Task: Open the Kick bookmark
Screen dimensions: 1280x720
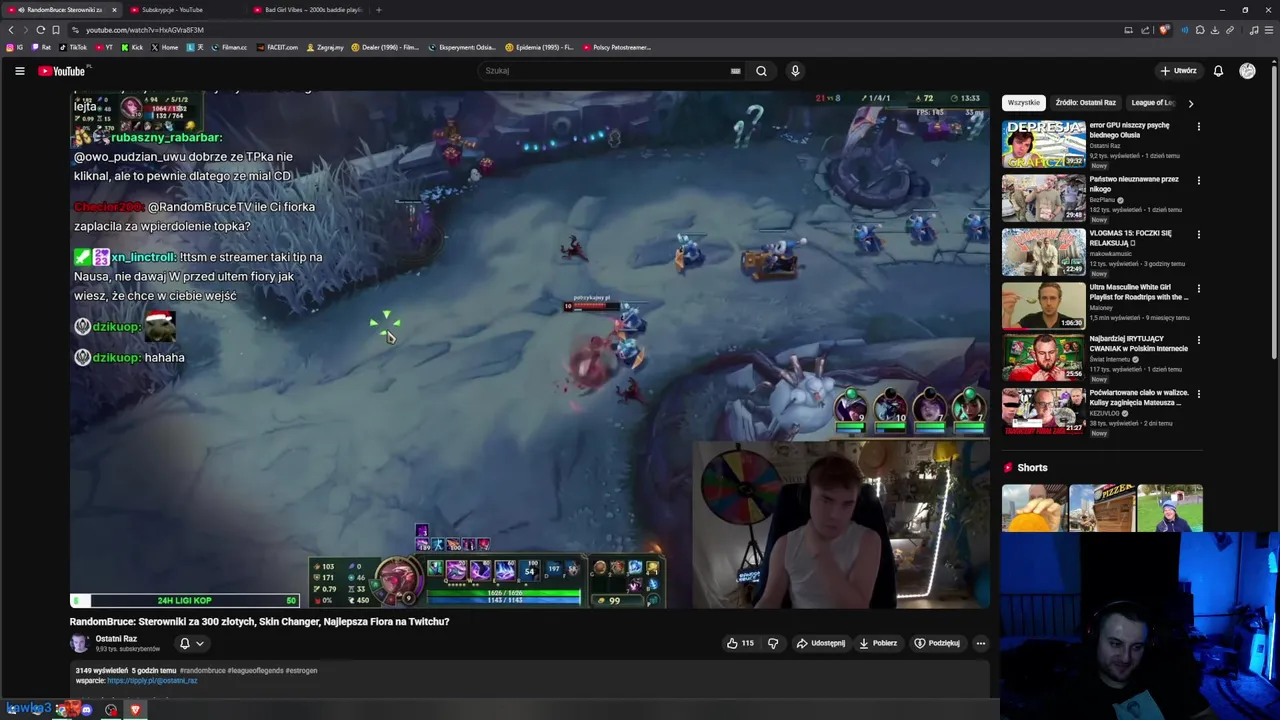Action: [132, 47]
